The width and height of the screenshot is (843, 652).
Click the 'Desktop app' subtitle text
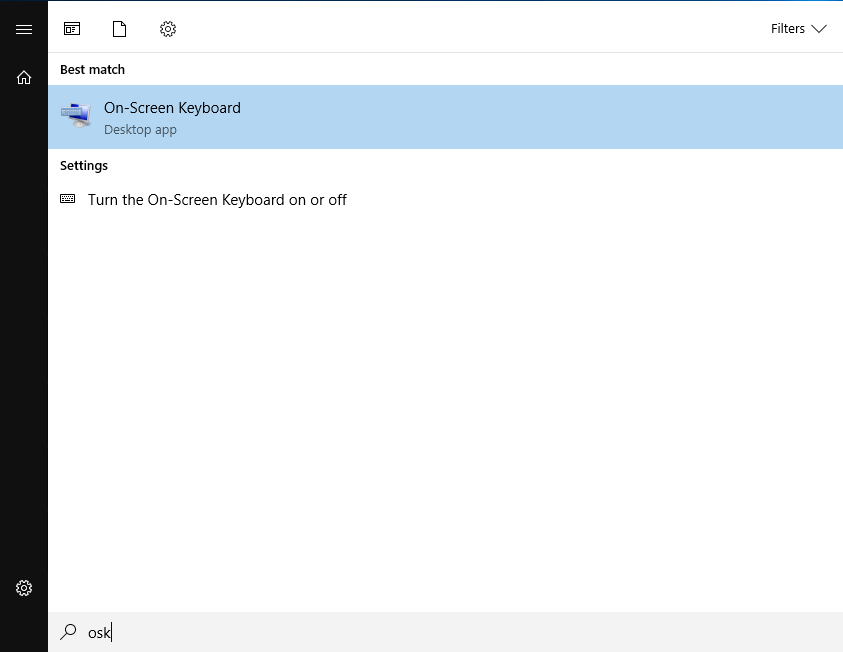[x=140, y=130]
